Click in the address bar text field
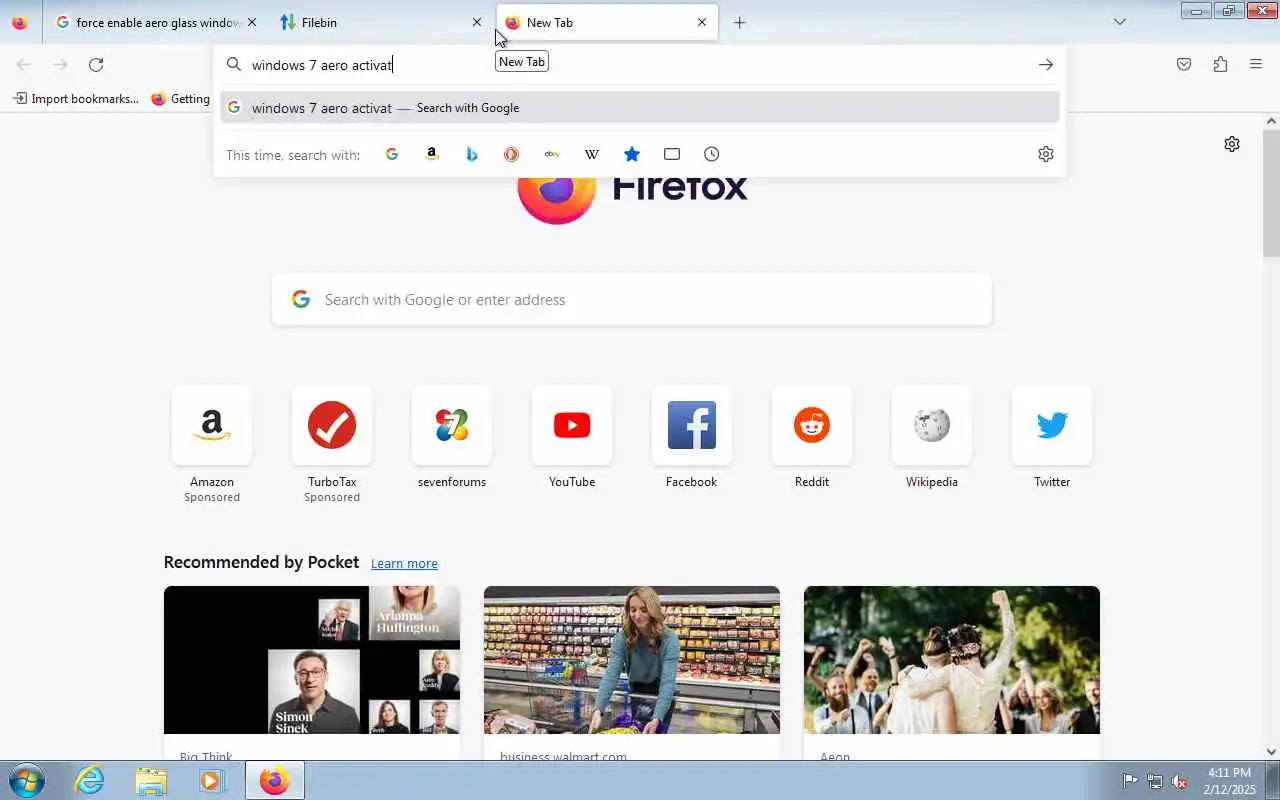The width and height of the screenshot is (1280, 800). coord(640,65)
